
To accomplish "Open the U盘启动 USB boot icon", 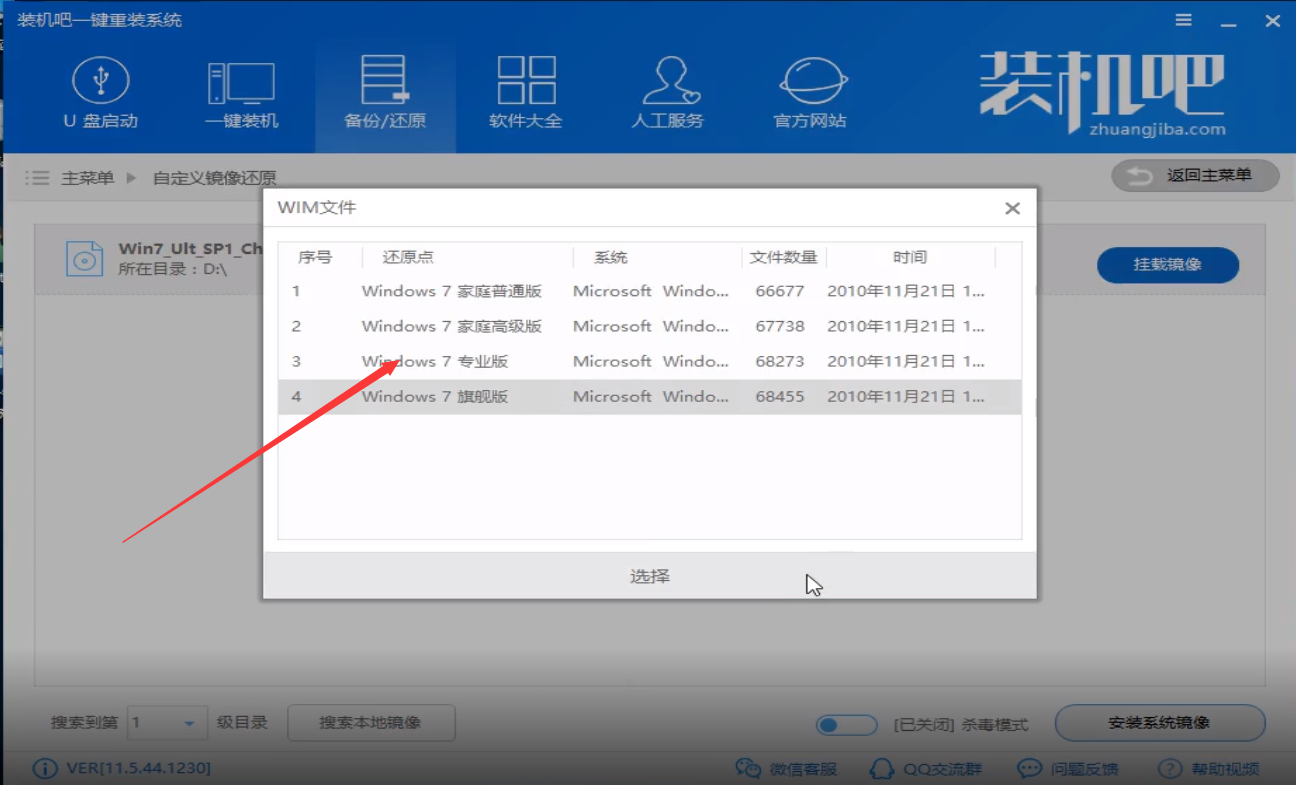I will pyautogui.click(x=100, y=82).
